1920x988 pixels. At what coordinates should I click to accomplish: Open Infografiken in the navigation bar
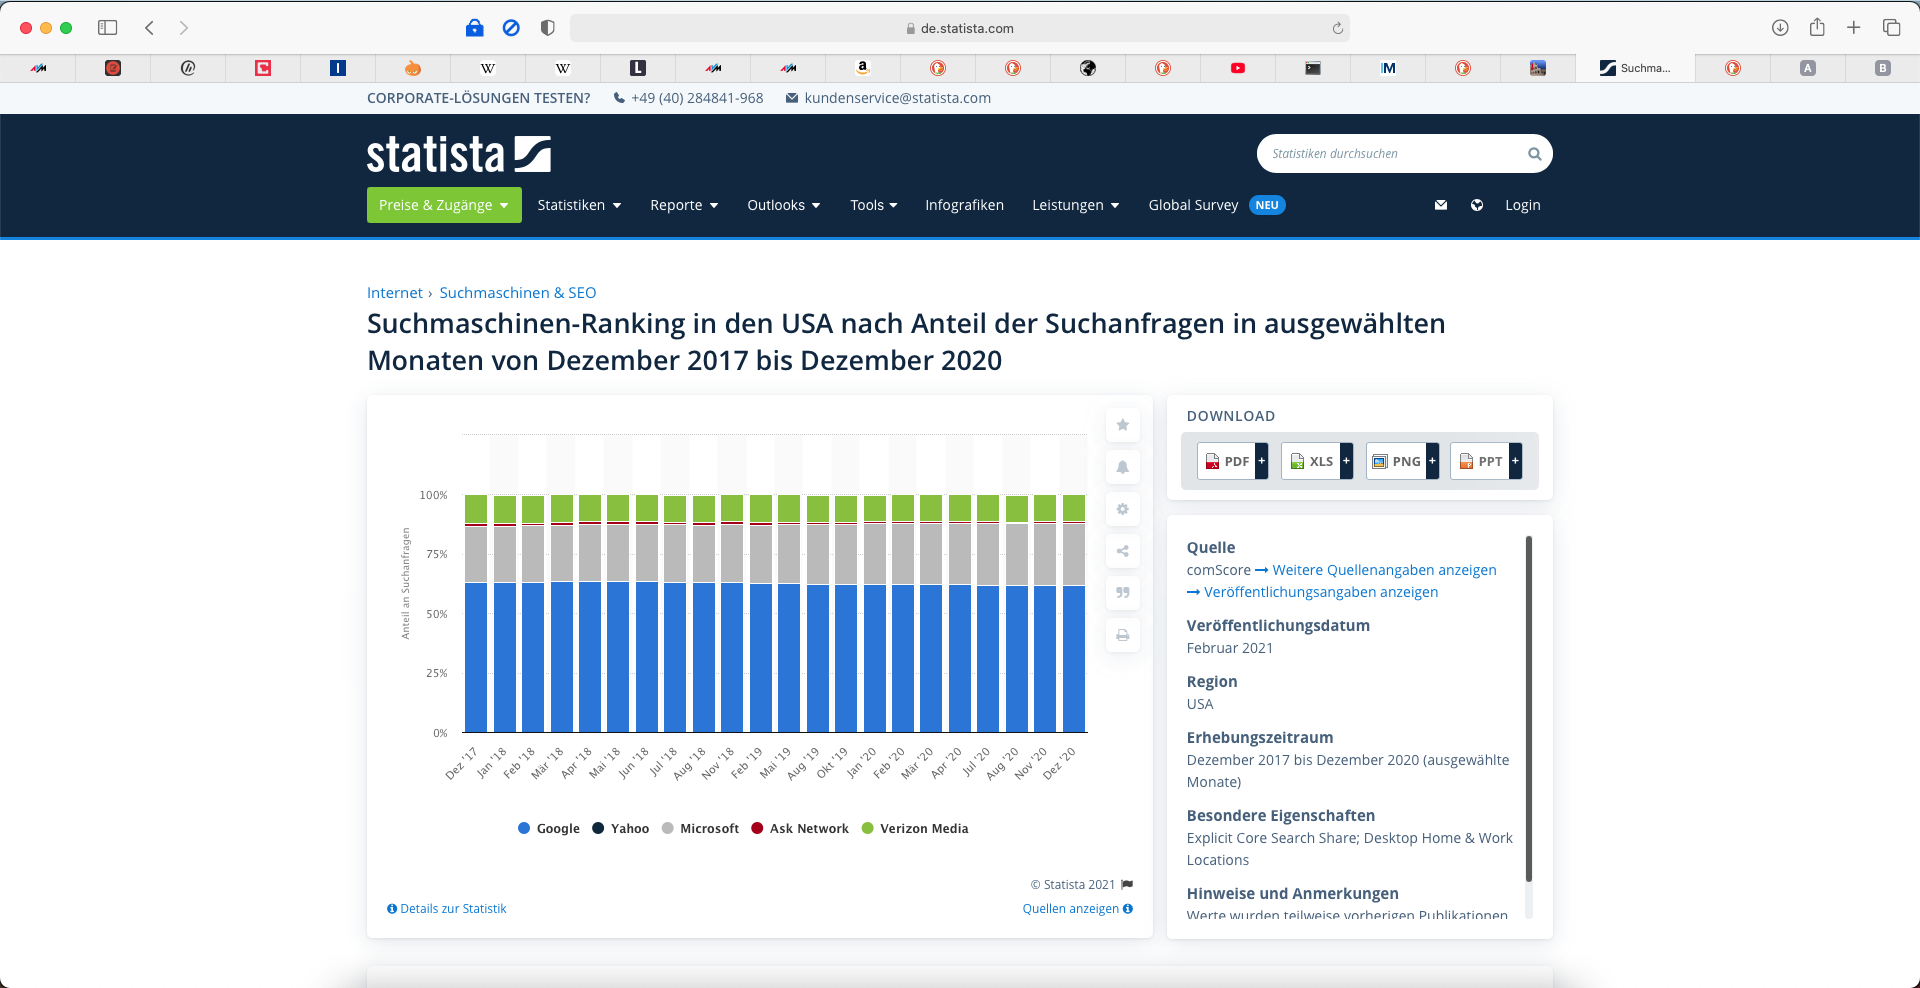[x=964, y=205]
